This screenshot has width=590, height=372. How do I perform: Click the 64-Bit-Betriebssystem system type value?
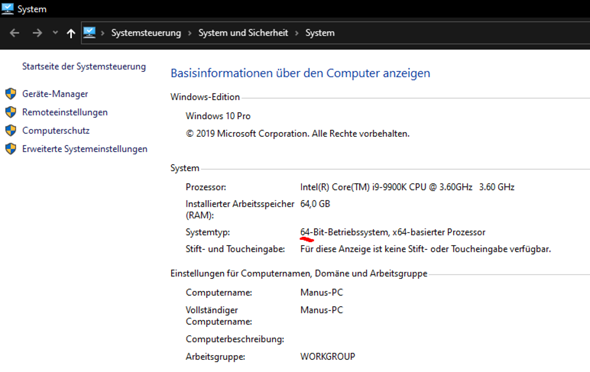point(392,232)
